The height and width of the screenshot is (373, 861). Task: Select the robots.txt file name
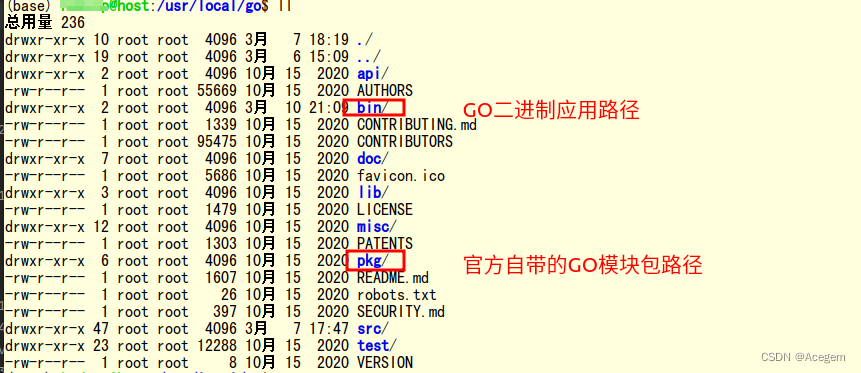(x=396, y=295)
